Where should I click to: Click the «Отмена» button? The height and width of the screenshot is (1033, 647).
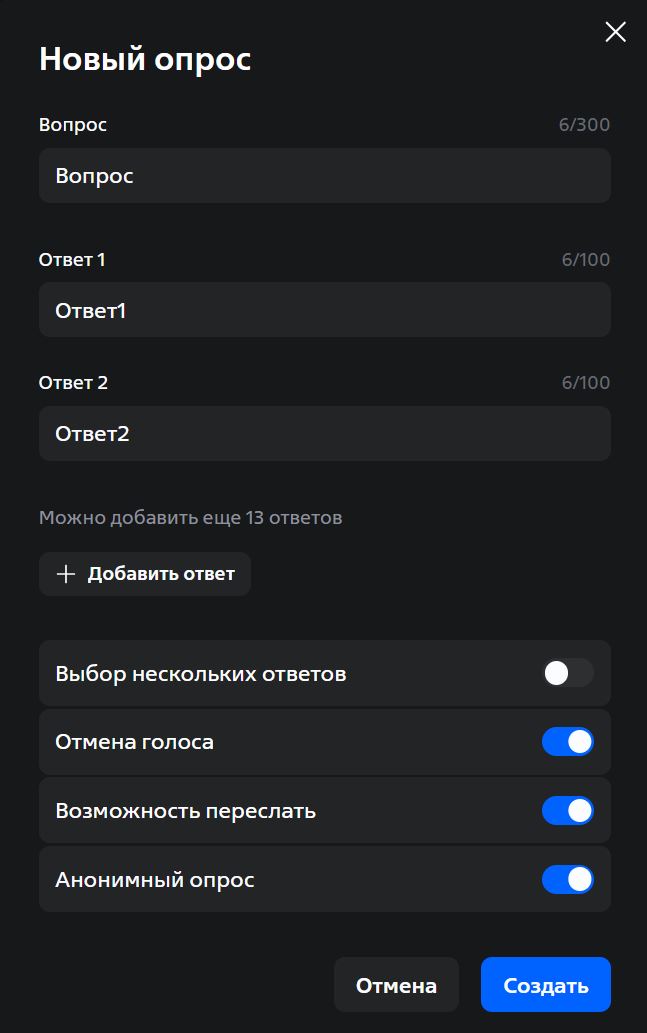(396, 984)
